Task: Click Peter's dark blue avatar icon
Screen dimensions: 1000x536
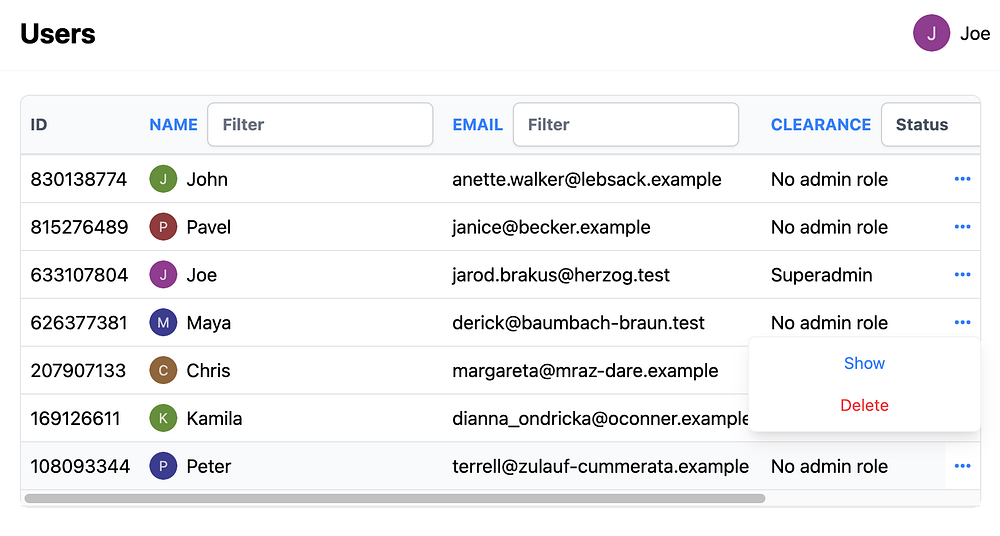Action: coord(163,466)
